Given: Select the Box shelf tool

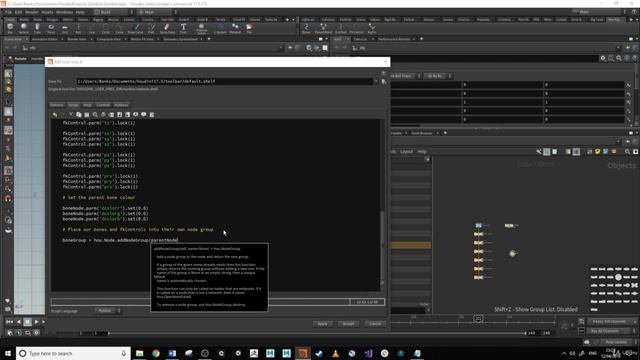Looking at the screenshot, I should click(x=10, y=28).
